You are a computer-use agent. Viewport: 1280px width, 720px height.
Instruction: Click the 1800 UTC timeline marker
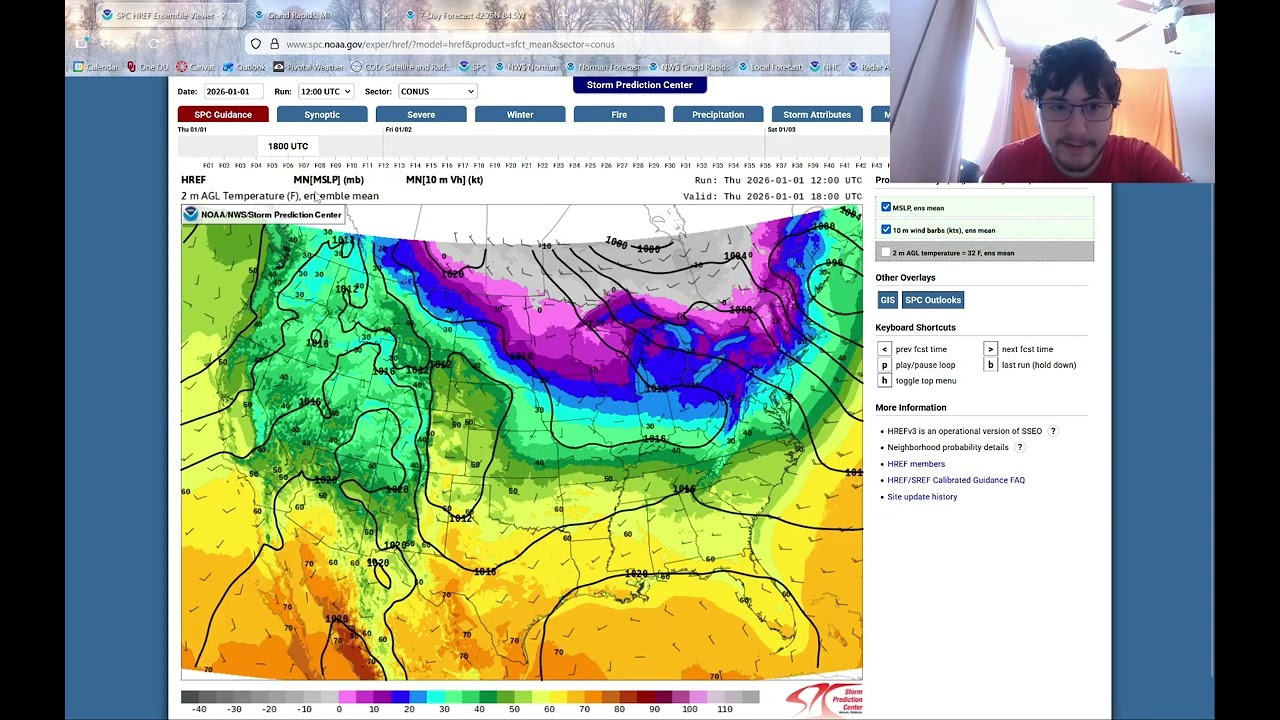tap(288, 146)
